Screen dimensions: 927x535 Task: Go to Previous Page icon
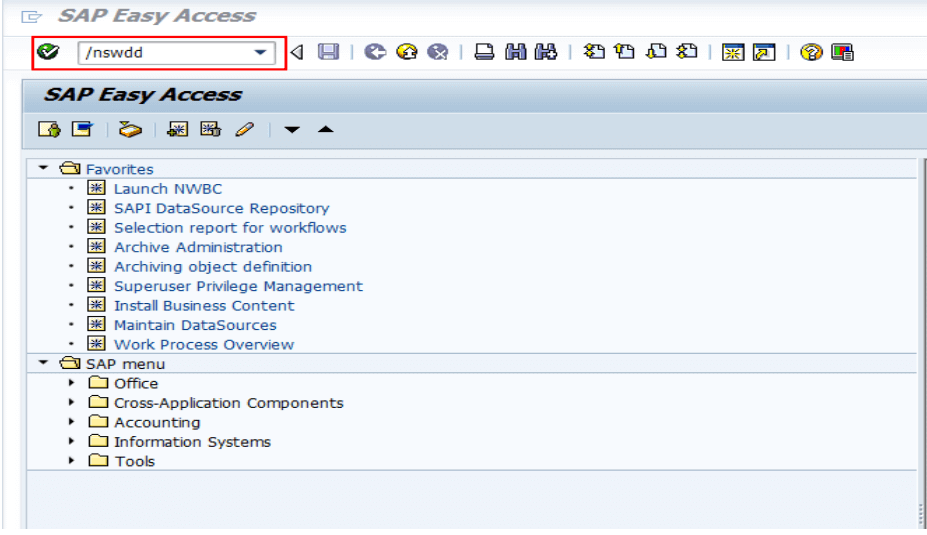coord(624,52)
